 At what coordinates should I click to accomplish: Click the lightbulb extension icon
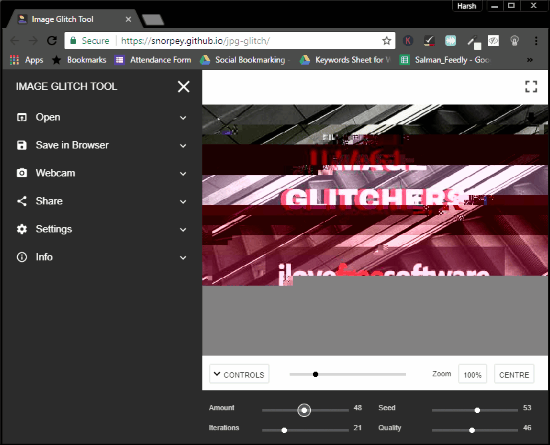[x=515, y=41]
